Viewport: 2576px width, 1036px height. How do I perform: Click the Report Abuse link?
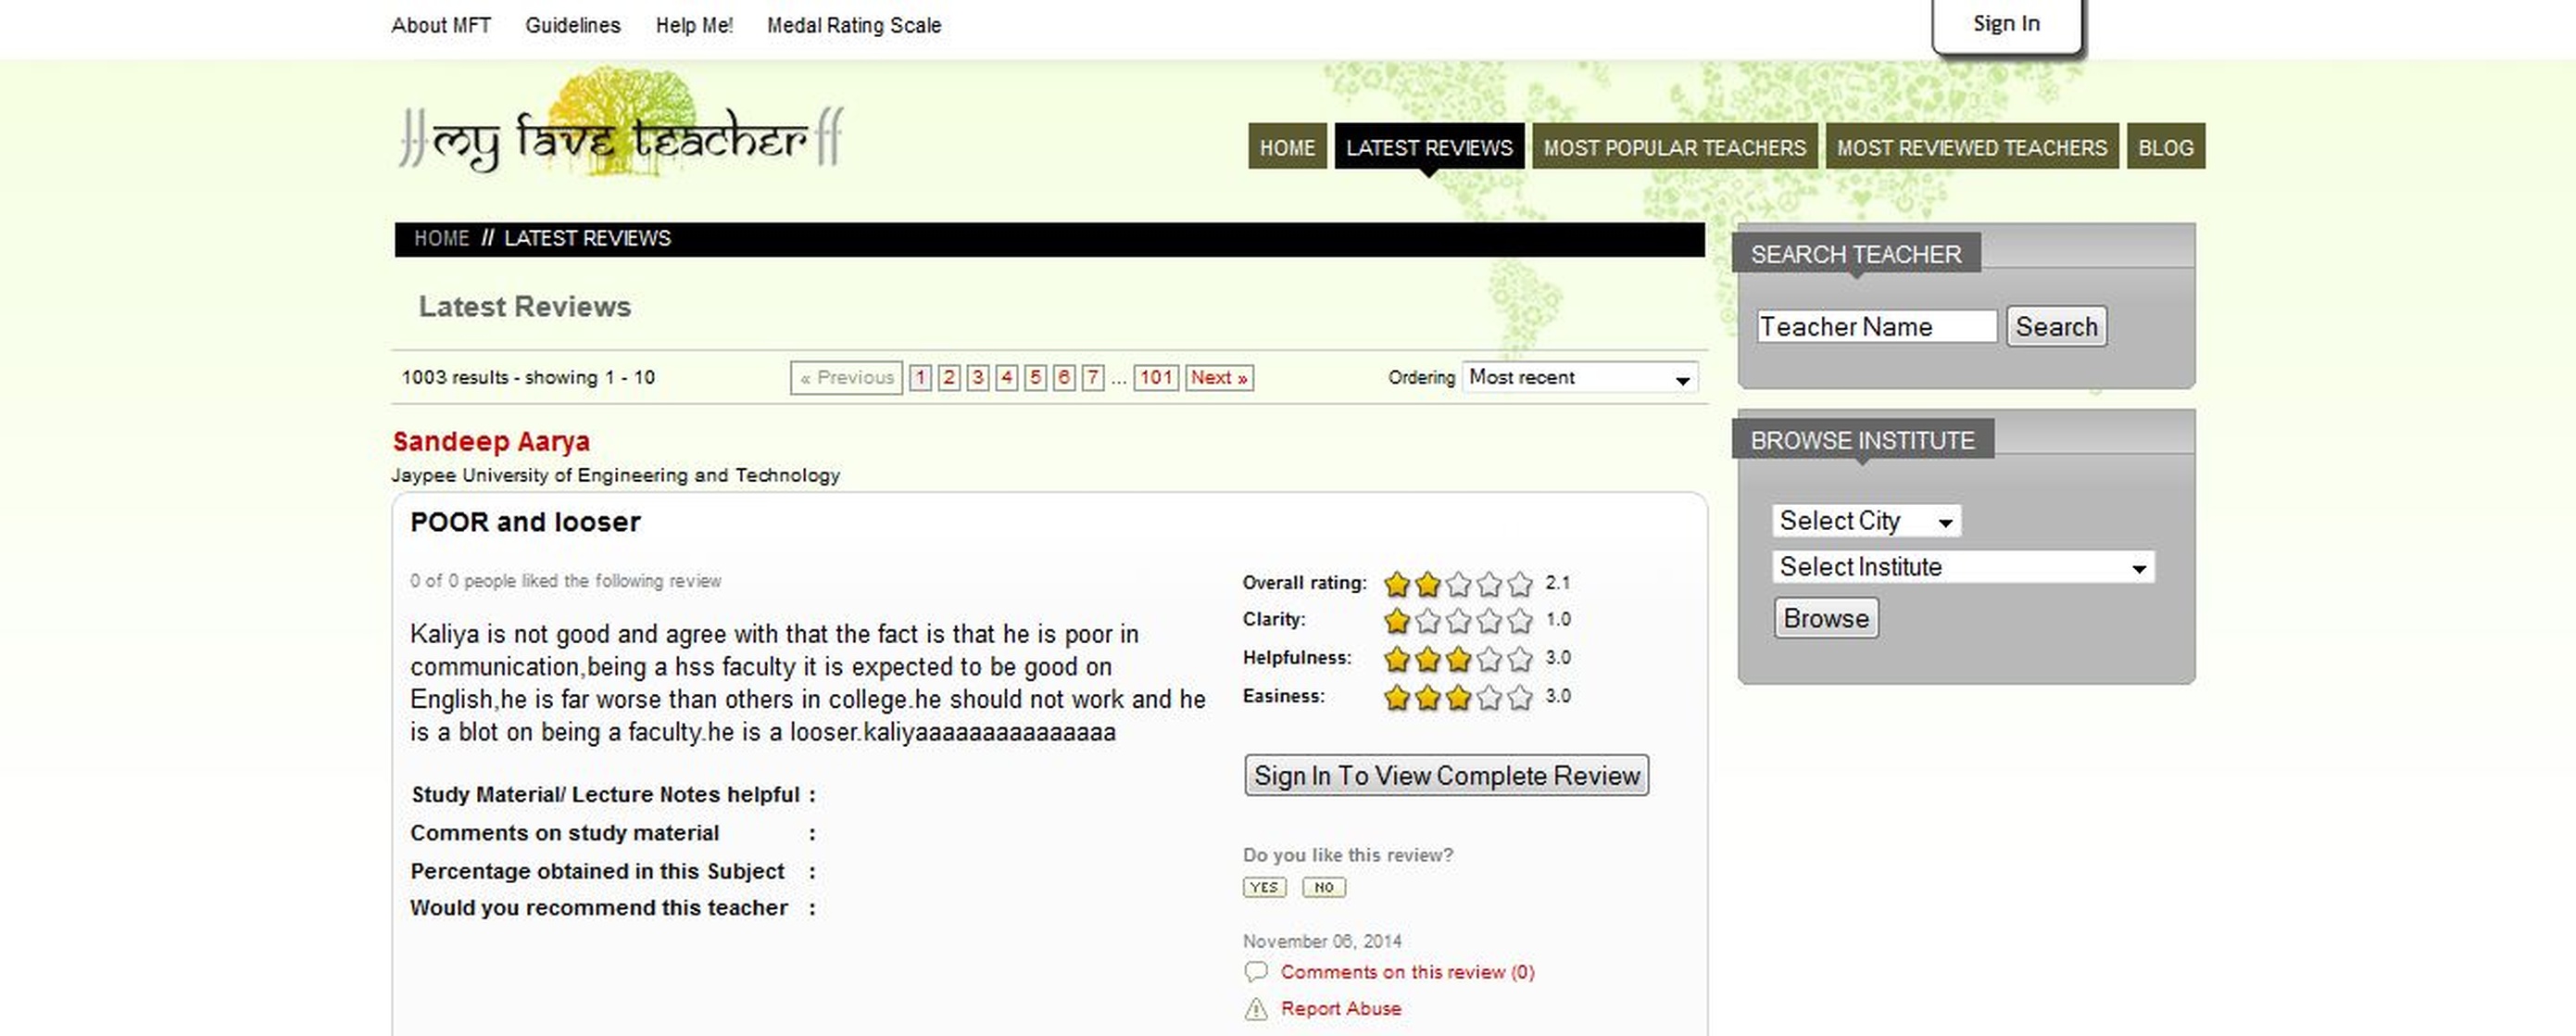tap(1340, 1008)
